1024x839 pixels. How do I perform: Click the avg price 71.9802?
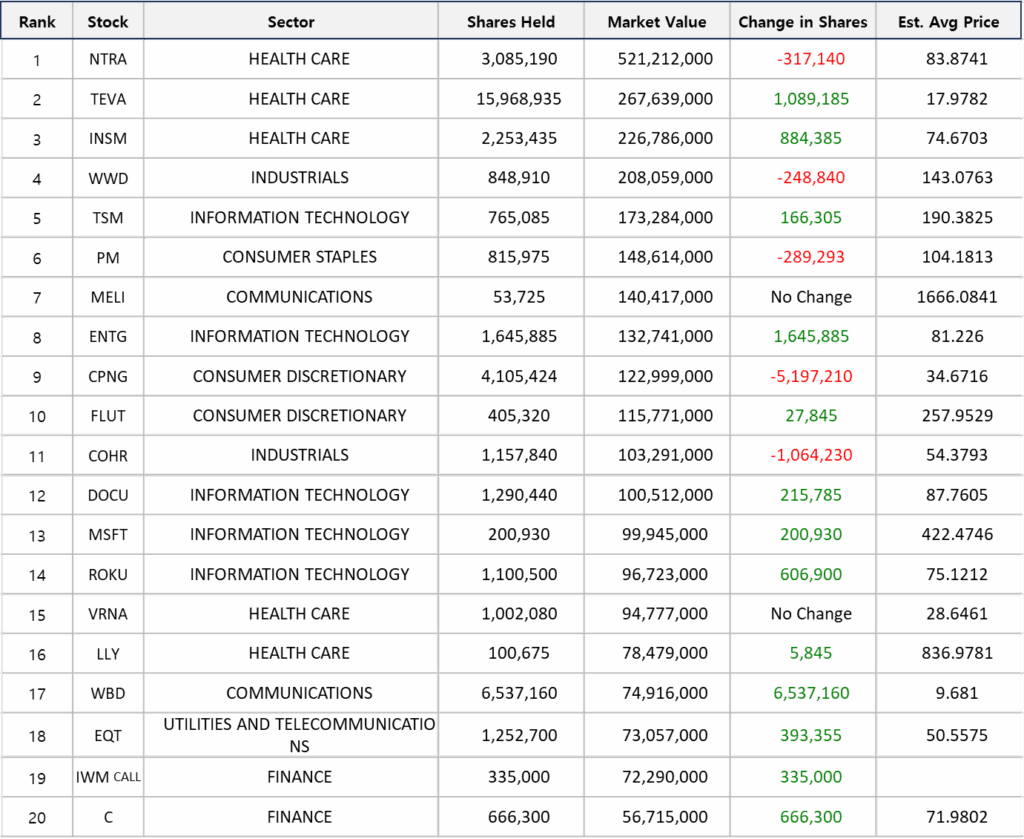957,817
